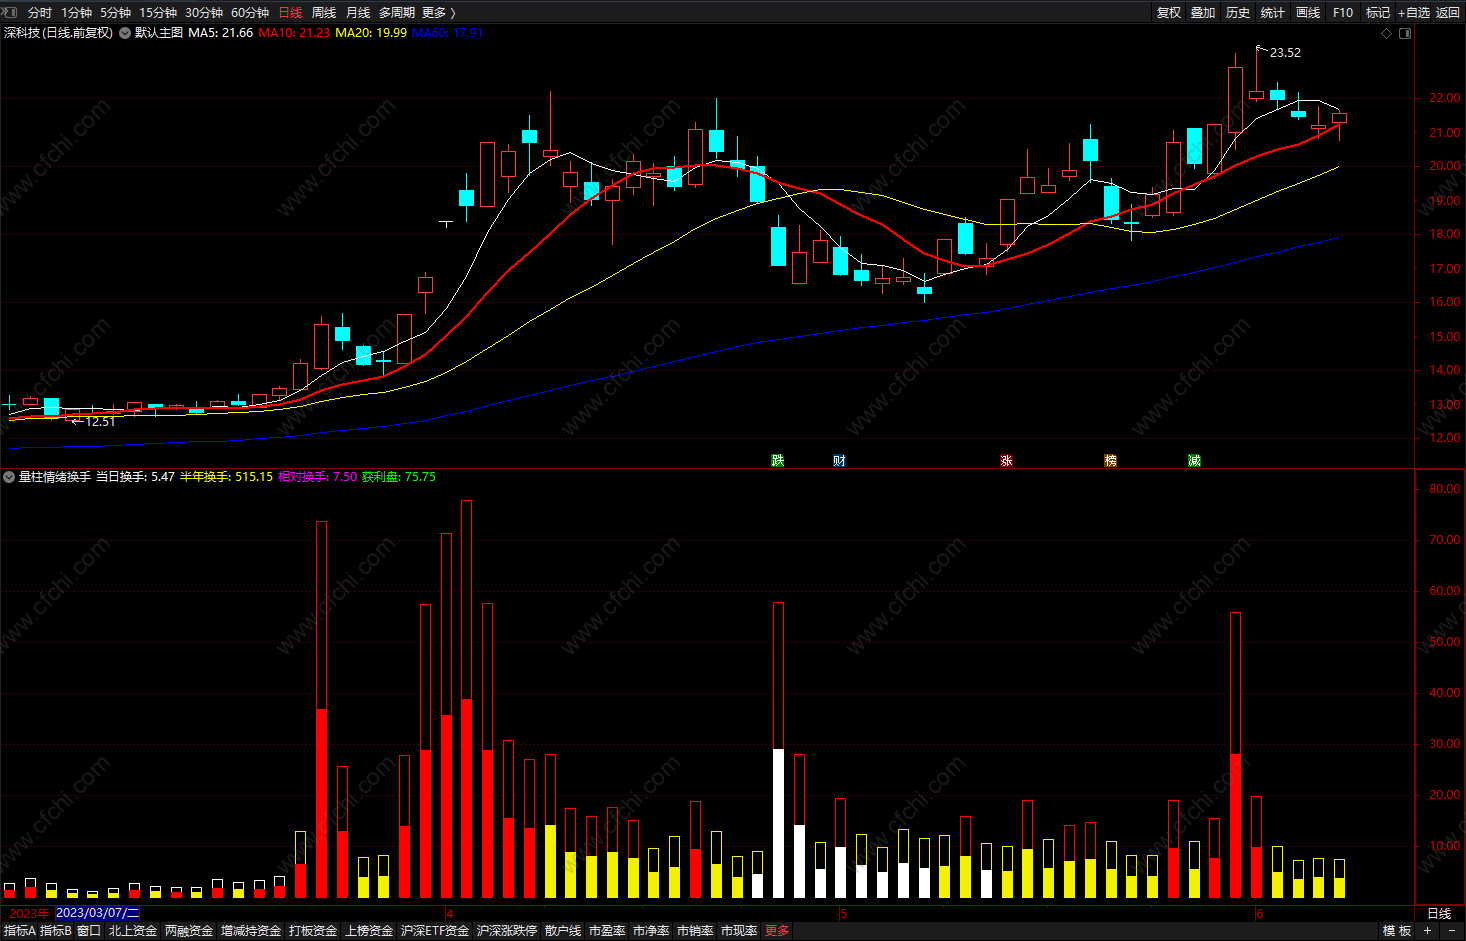Screen dimensions: 1466x941
Task: Click the plus zoom button at bottom right
Action: click(x=1428, y=931)
